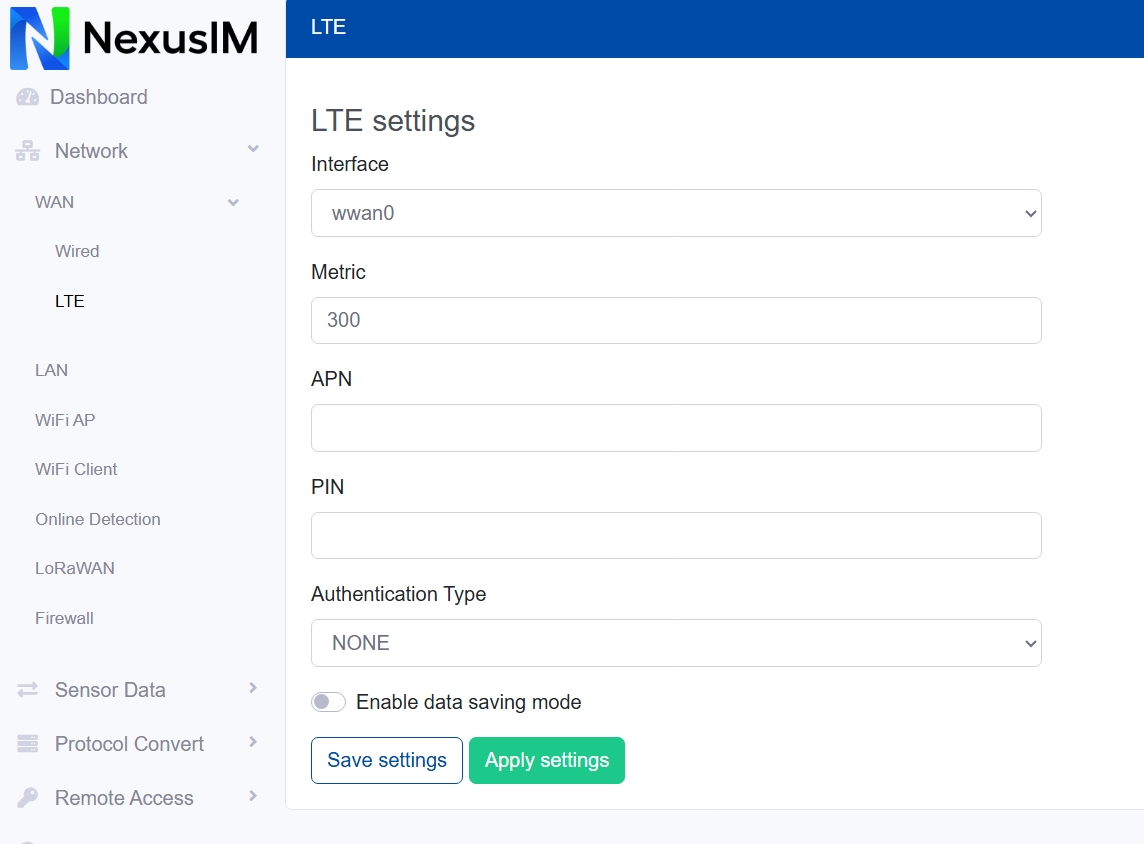Expand the Remote Access chevron
The height and width of the screenshot is (844, 1144).
pyautogui.click(x=253, y=796)
